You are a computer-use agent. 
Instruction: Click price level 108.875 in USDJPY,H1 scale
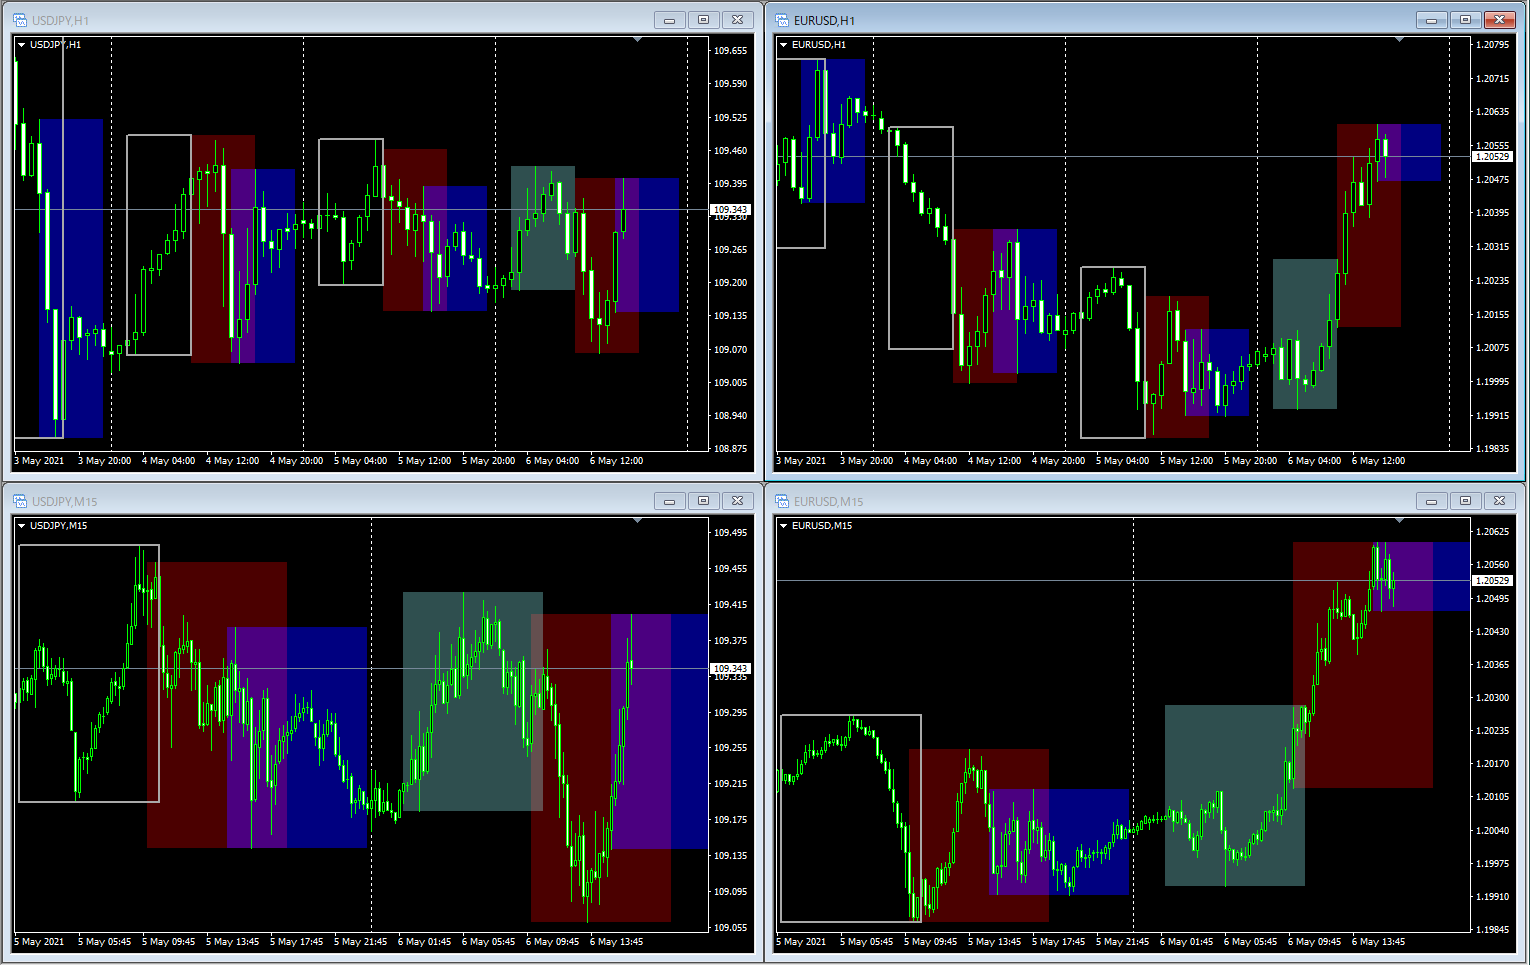(730, 449)
